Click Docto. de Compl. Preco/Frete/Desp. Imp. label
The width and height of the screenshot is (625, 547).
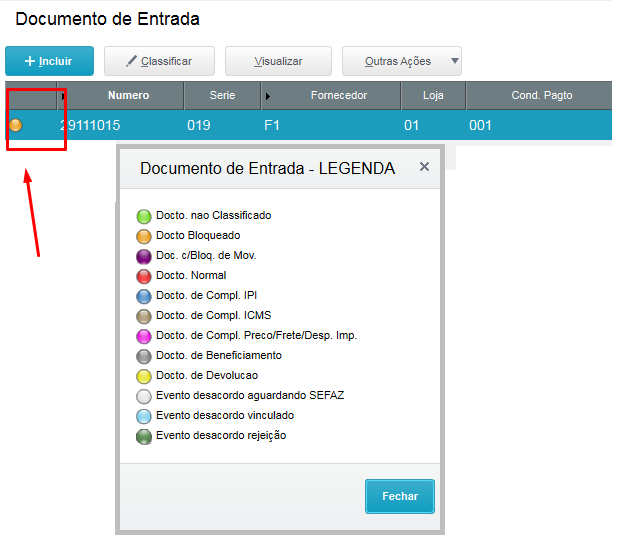(x=256, y=335)
